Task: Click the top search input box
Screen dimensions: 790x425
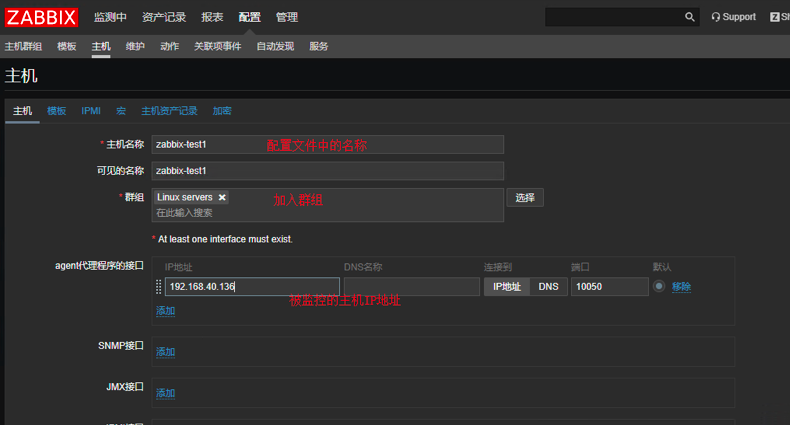Action: point(614,17)
